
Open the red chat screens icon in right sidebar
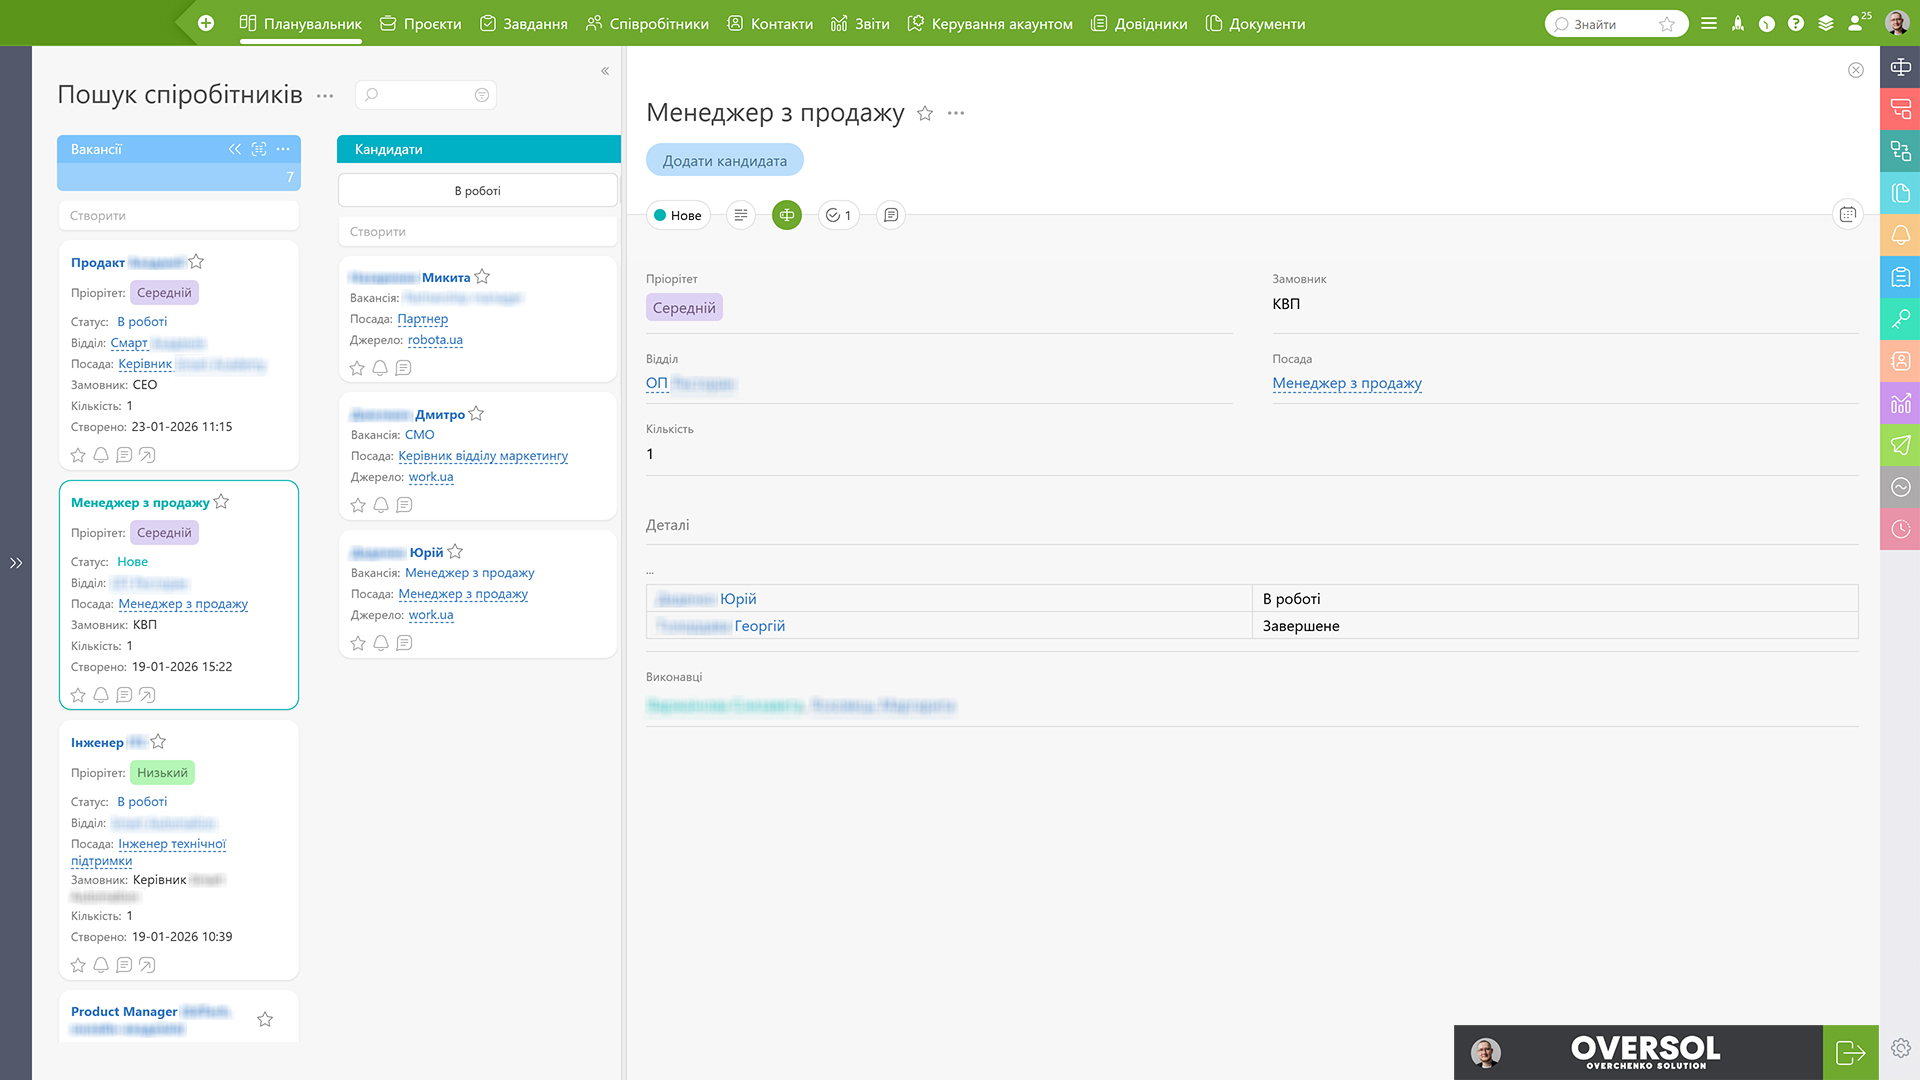pos(1900,109)
